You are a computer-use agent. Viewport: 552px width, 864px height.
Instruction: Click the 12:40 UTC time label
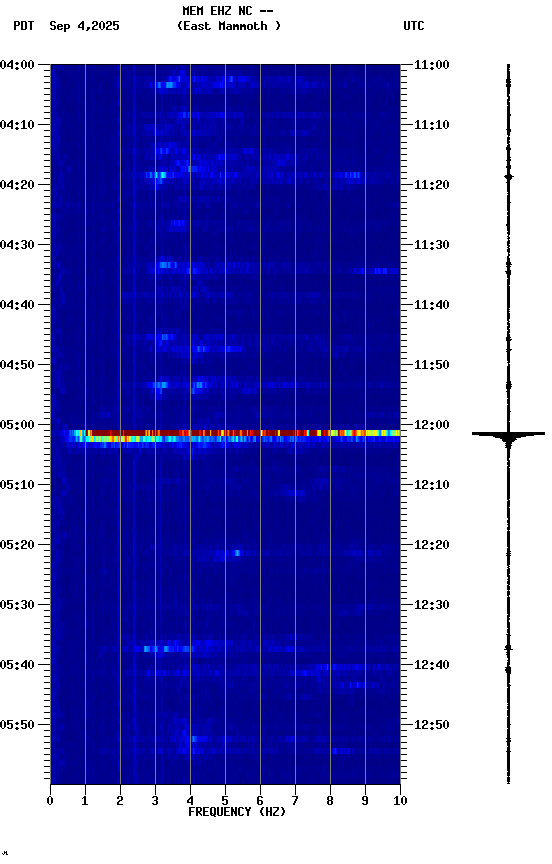432,665
